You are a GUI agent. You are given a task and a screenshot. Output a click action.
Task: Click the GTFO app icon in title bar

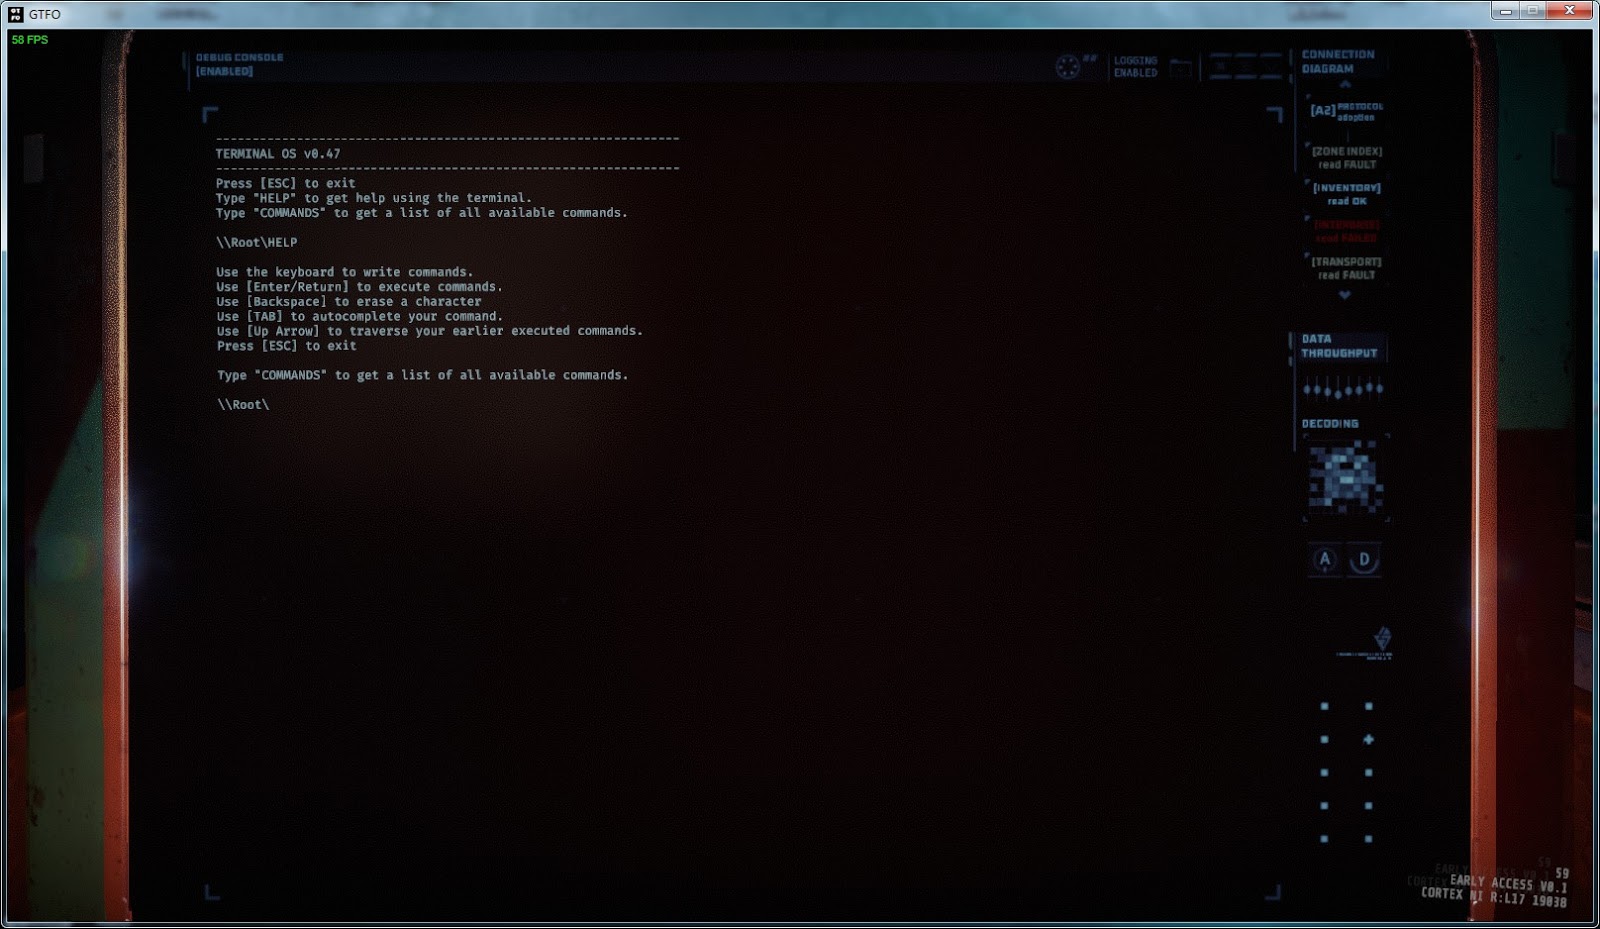pos(15,14)
